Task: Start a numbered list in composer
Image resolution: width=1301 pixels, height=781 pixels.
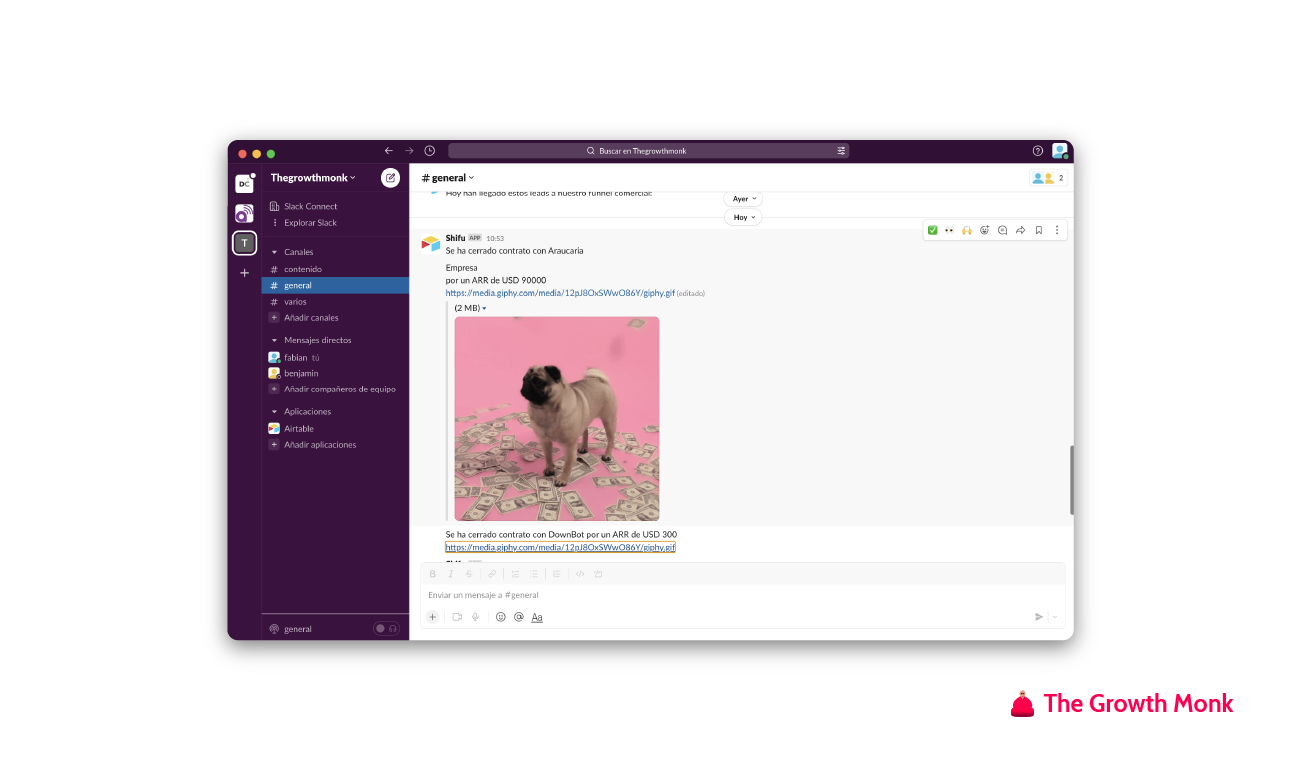Action: (515, 574)
